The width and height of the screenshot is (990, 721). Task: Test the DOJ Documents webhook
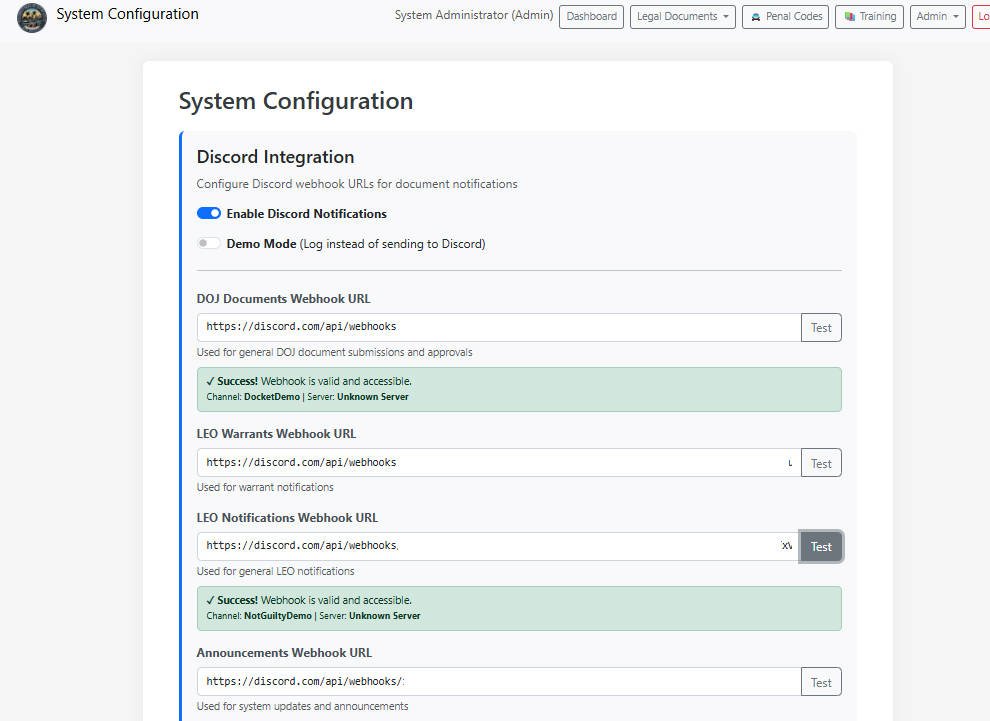pyautogui.click(x=821, y=327)
